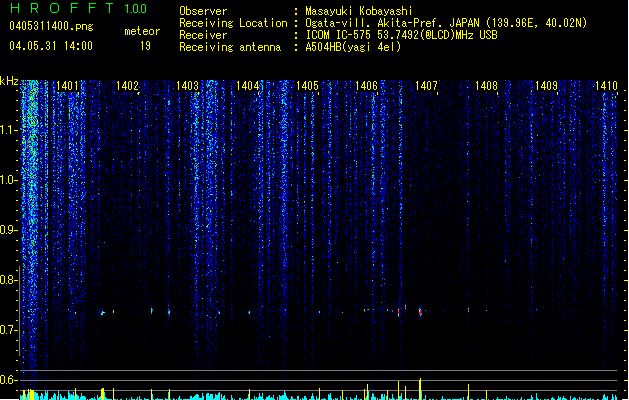Click the bright red meteor echo below 1407

(420, 312)
